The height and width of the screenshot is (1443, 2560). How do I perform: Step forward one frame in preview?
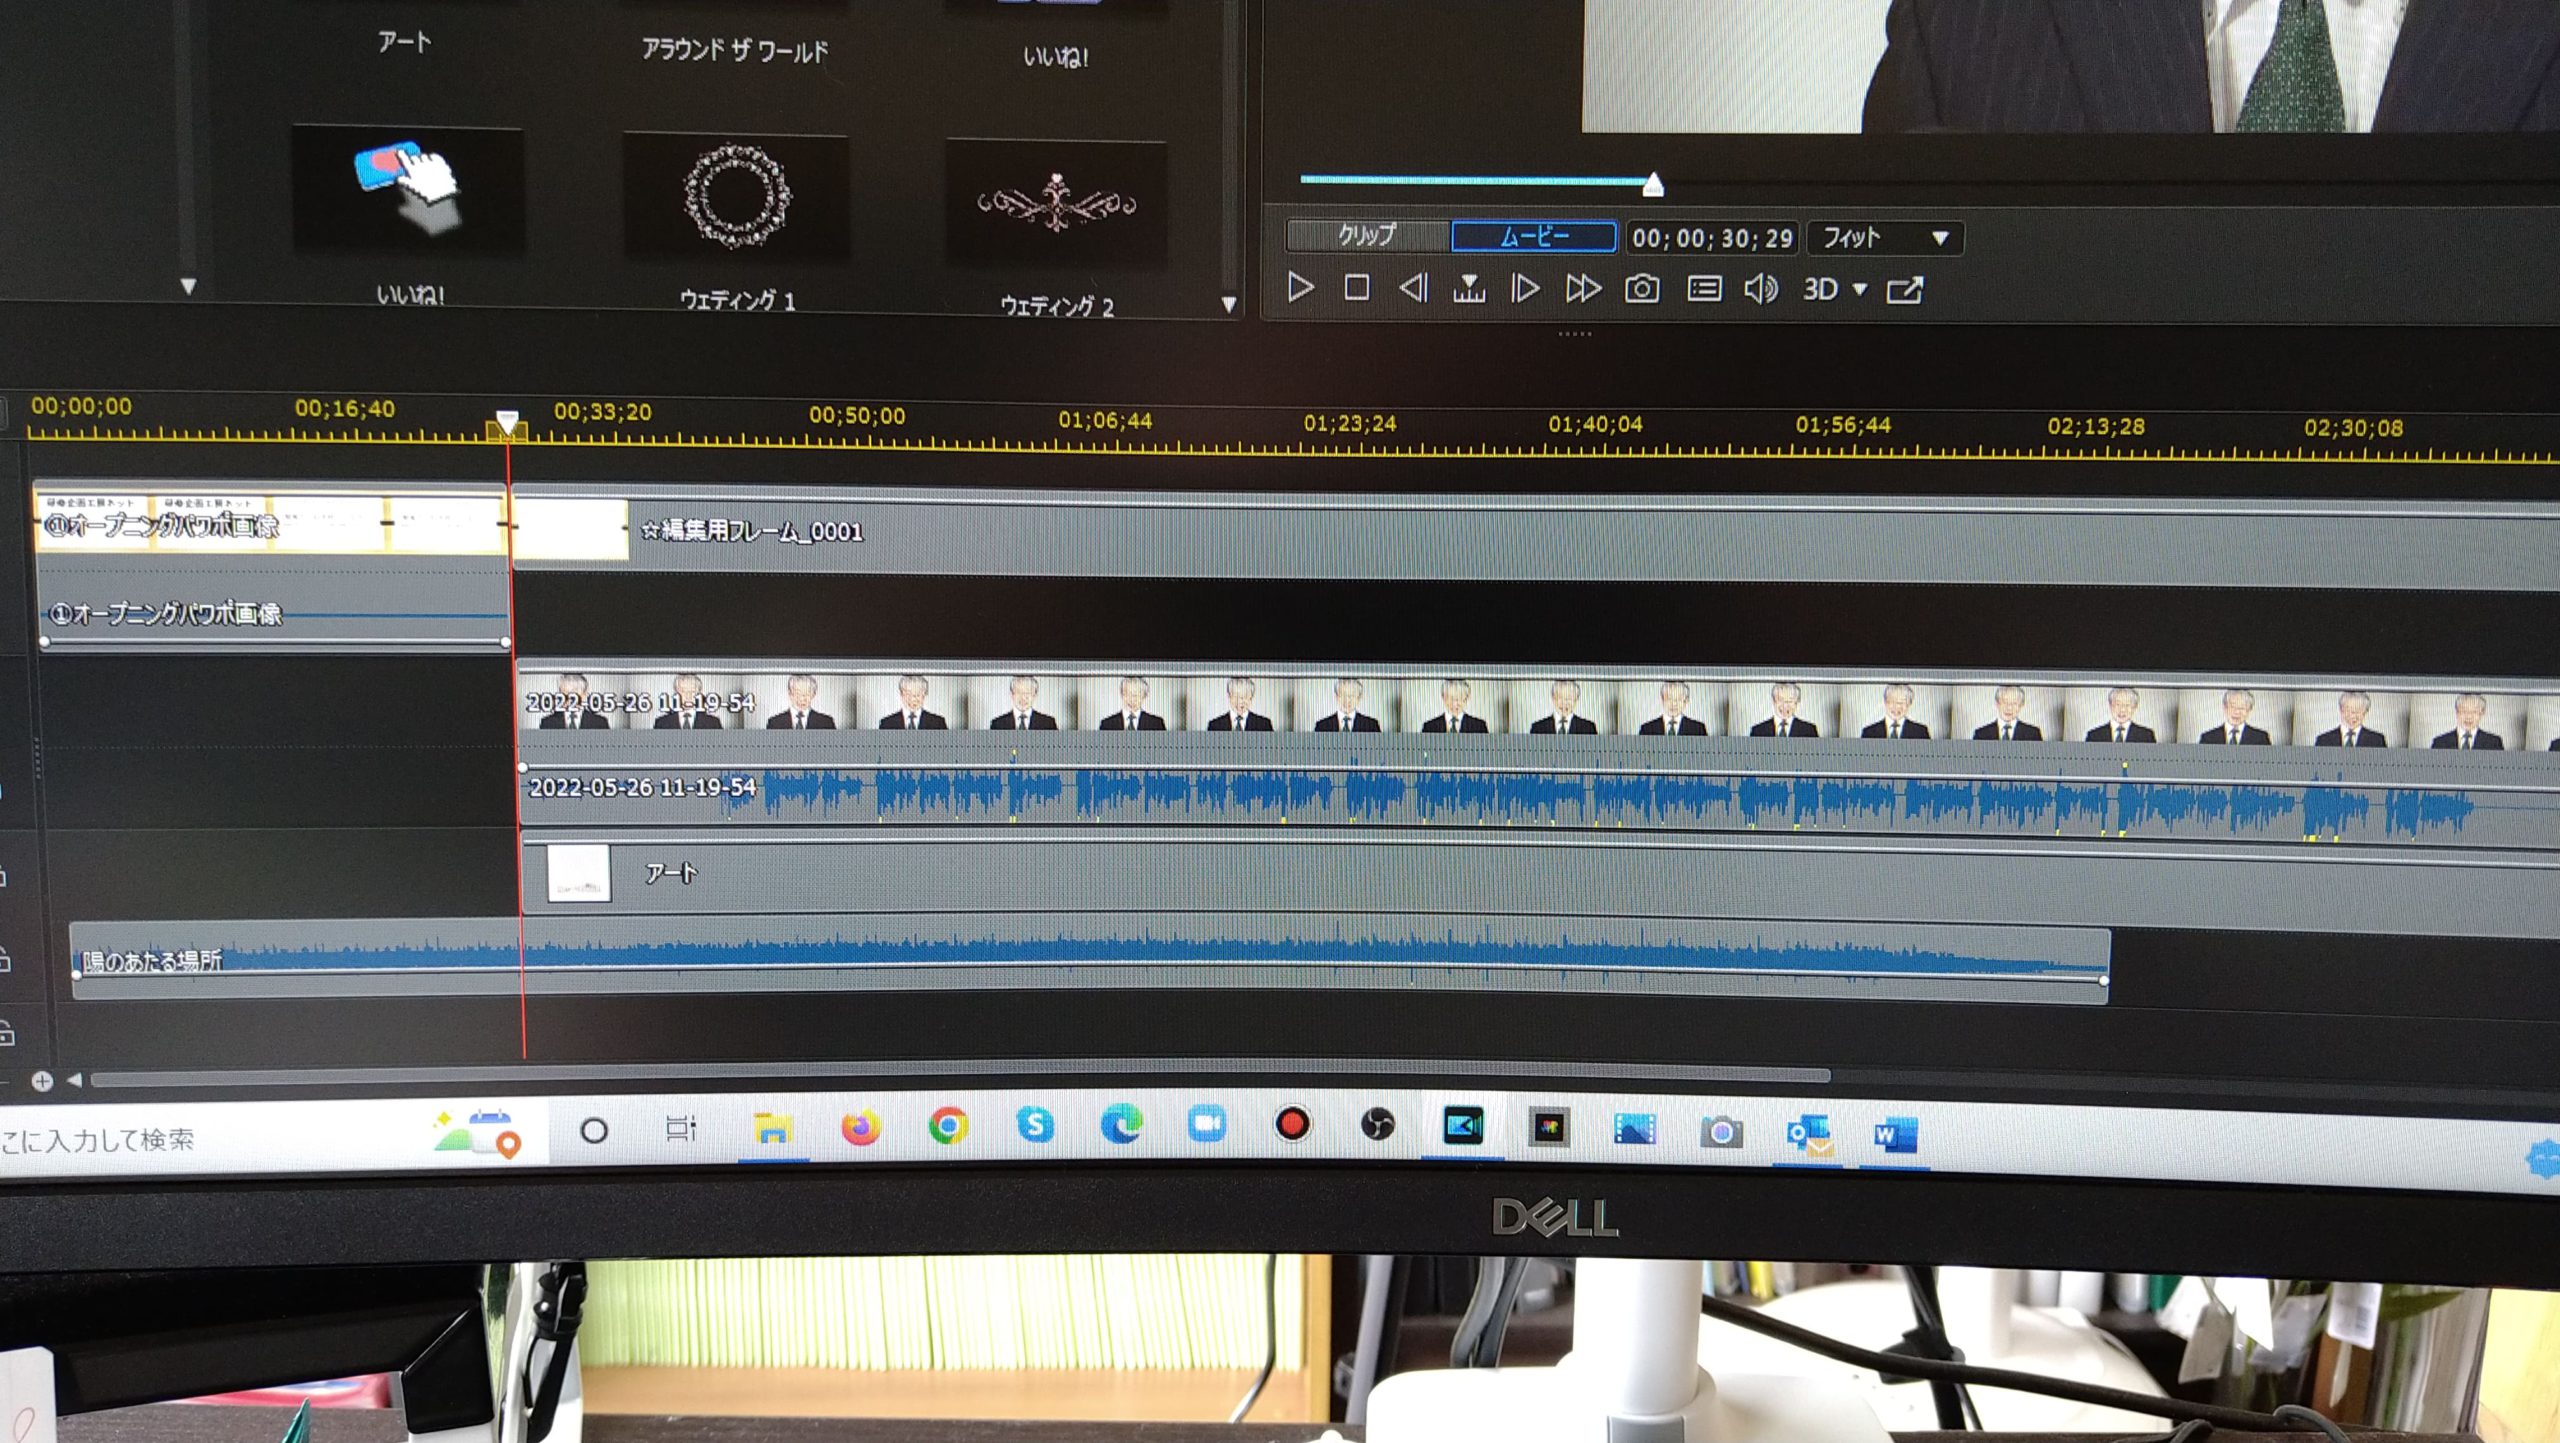tap(1525, 289)
